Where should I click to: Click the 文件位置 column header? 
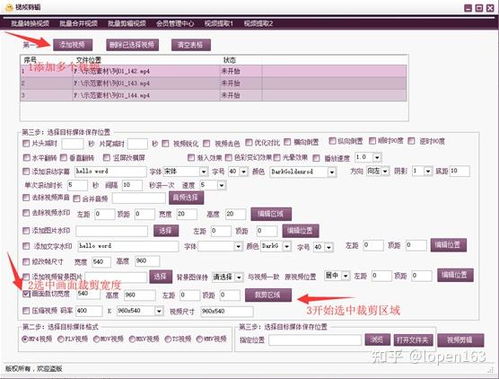click(x=89, y=60)
